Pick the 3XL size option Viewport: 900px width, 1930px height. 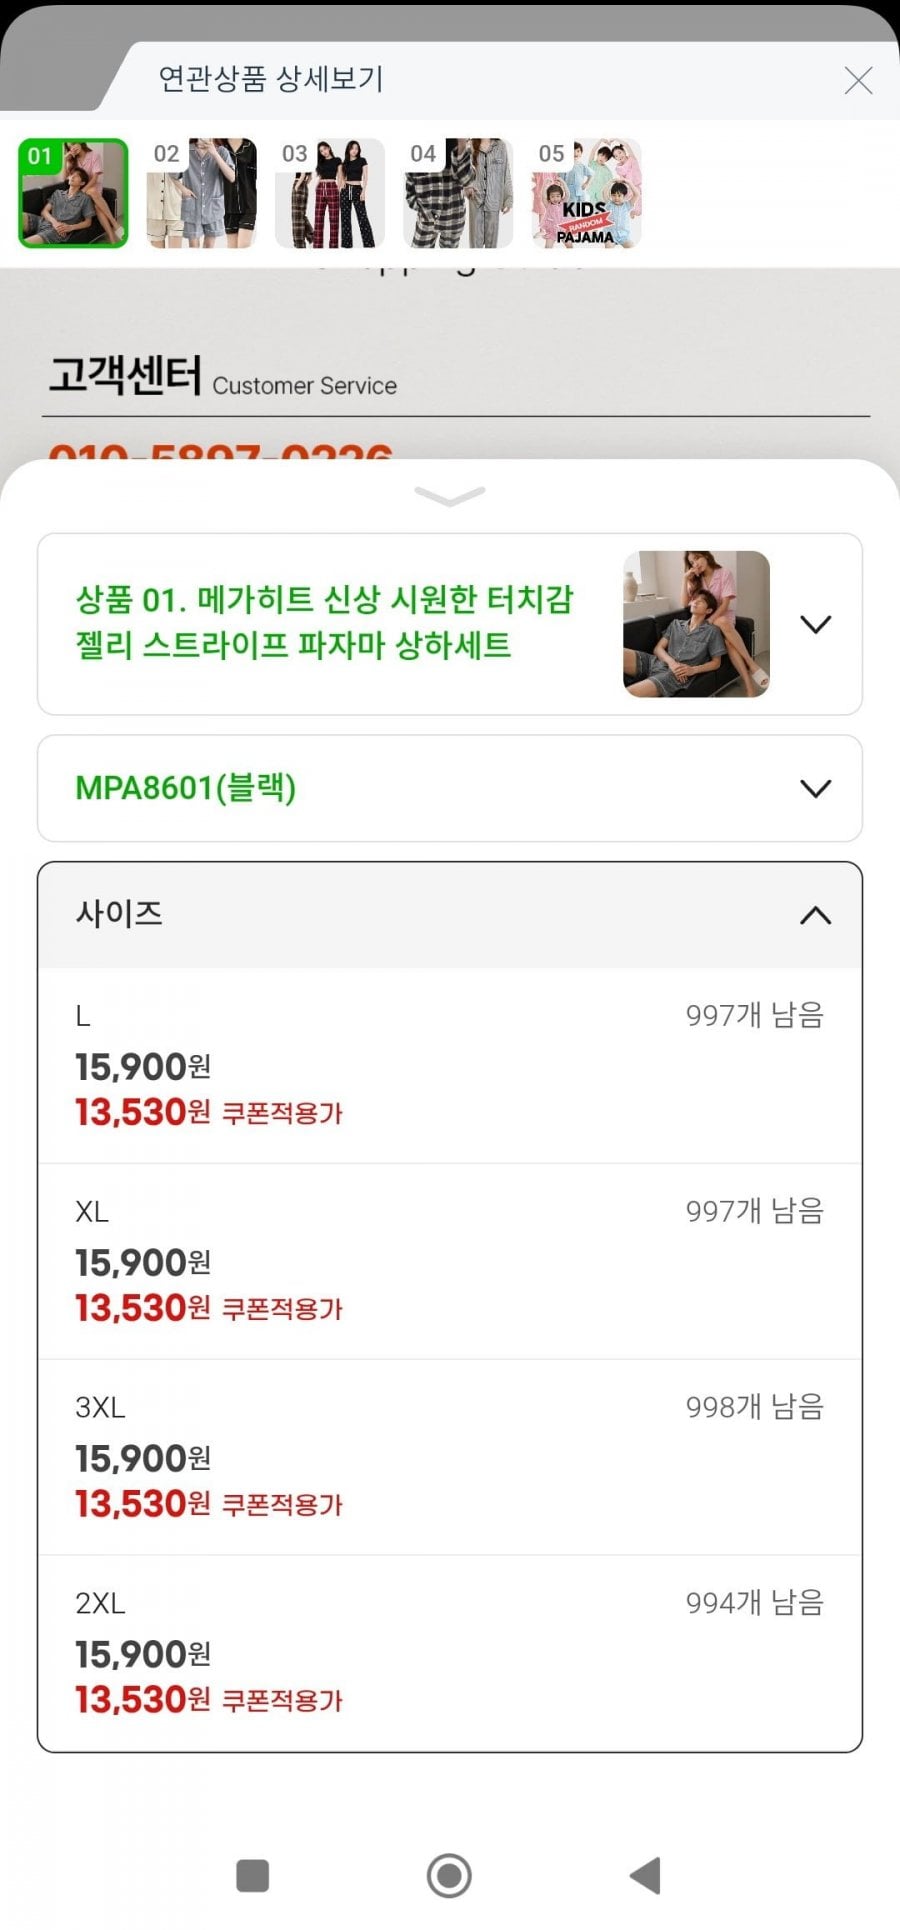[450, 1457]
